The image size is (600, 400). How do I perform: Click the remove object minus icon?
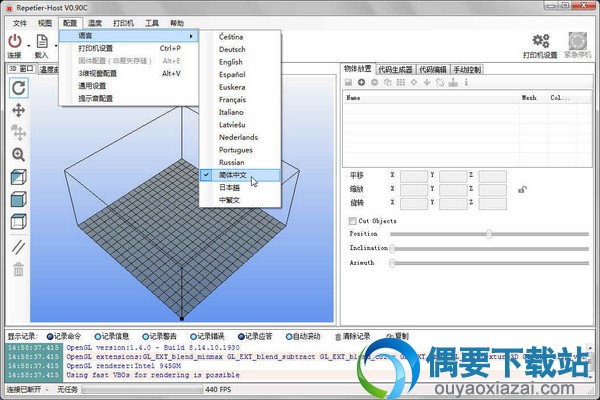pos(375,82)
